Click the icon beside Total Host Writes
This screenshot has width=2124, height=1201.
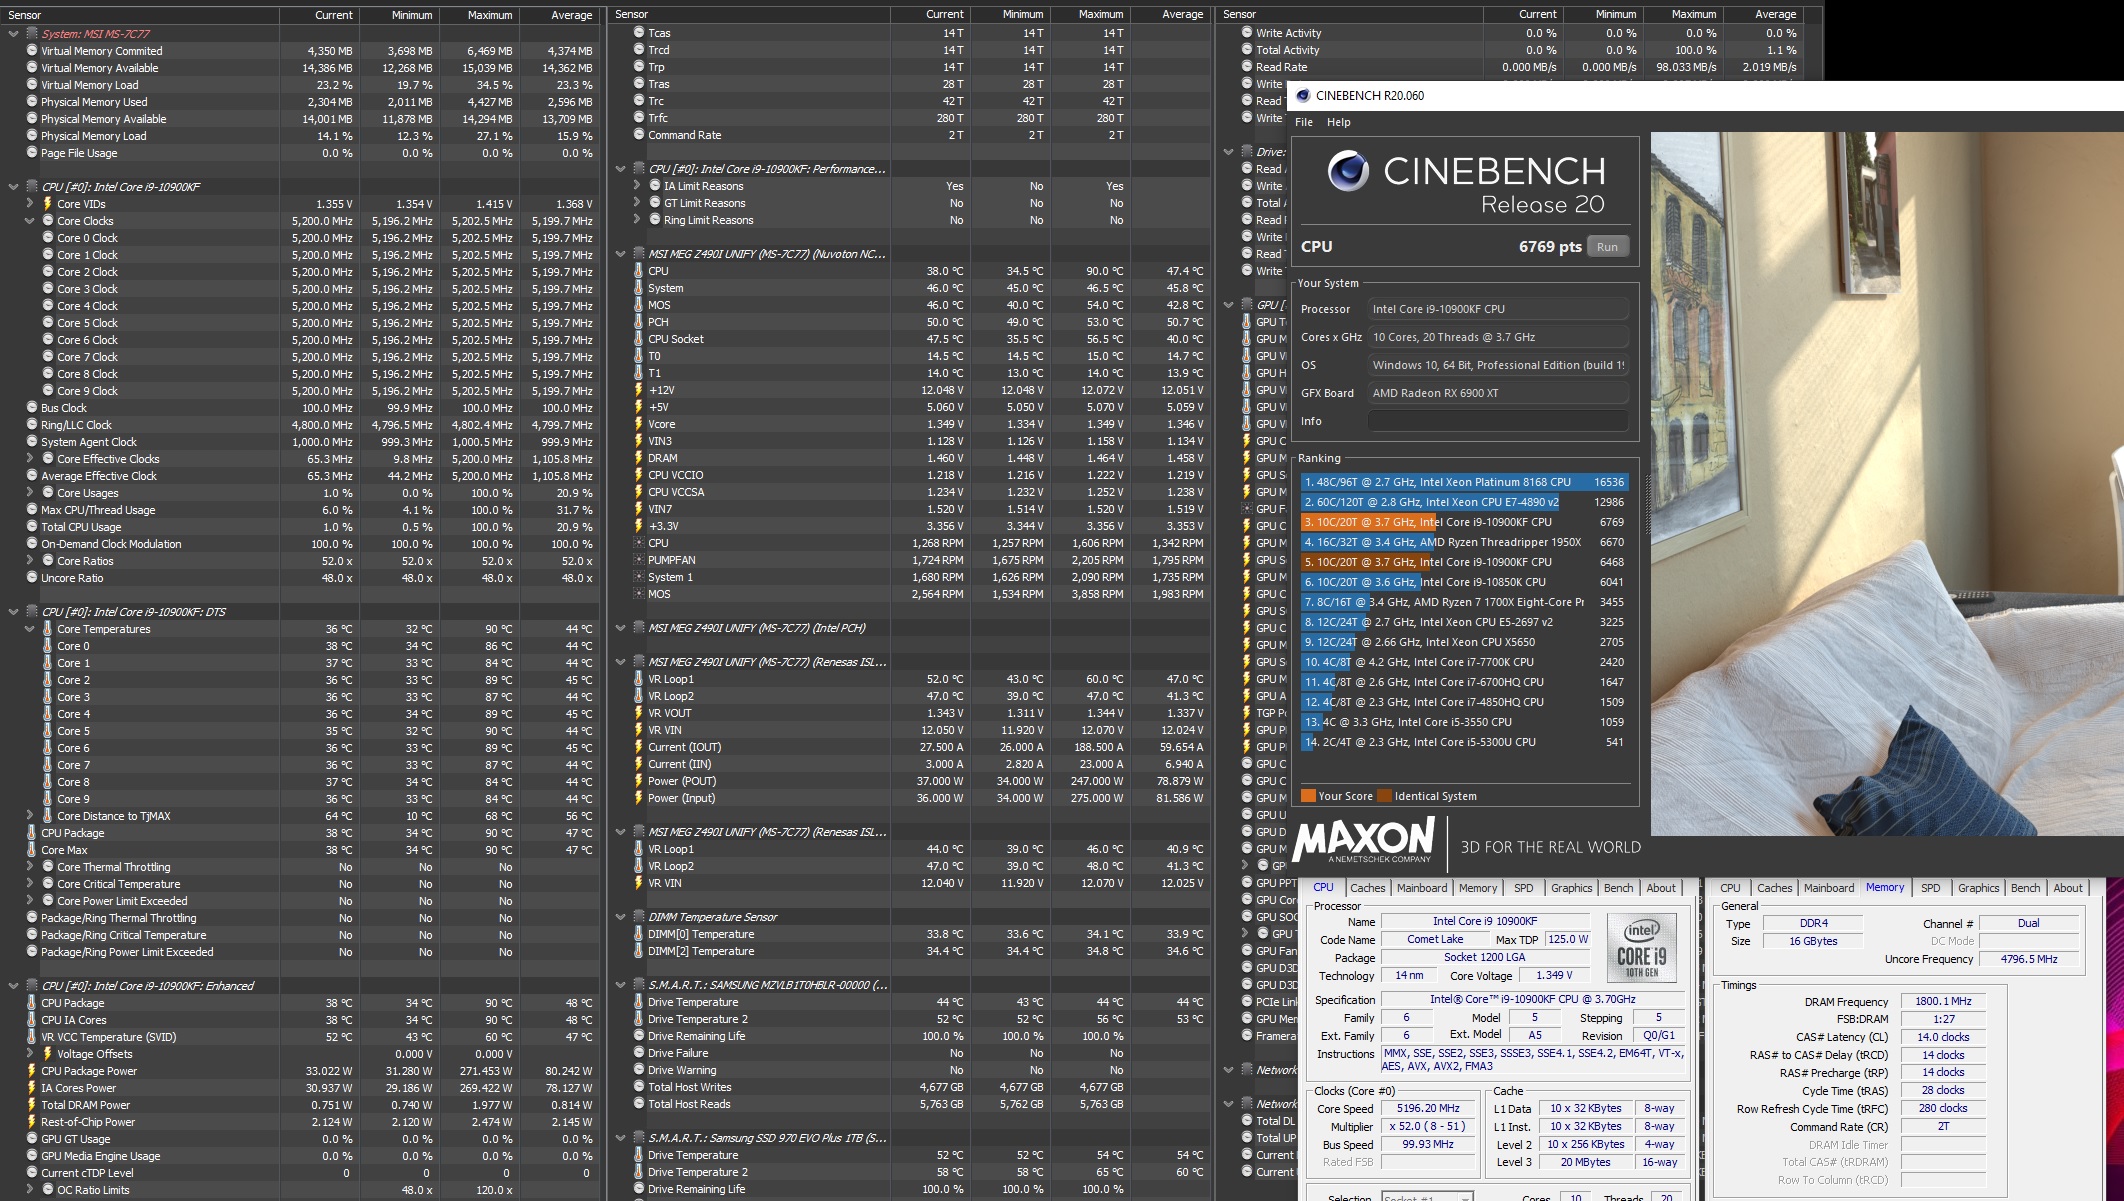639,1087
